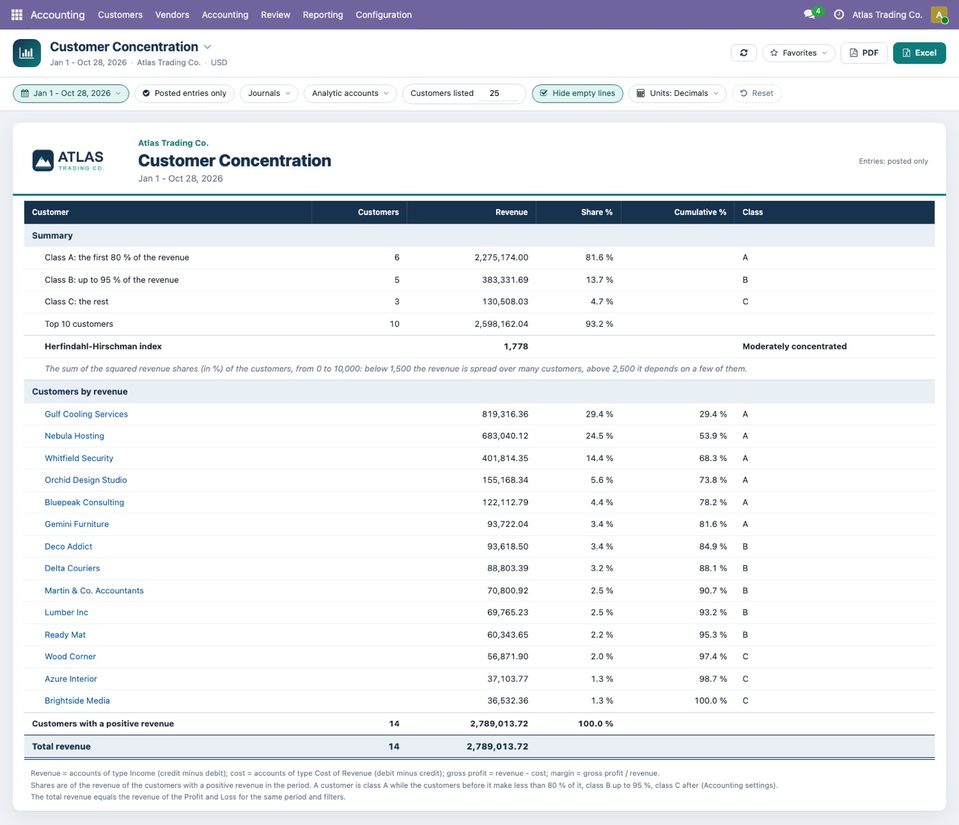Open the user avatar menu
Image resolution: width=959 pixels, height=825 pixels.
tap(939, 15)
